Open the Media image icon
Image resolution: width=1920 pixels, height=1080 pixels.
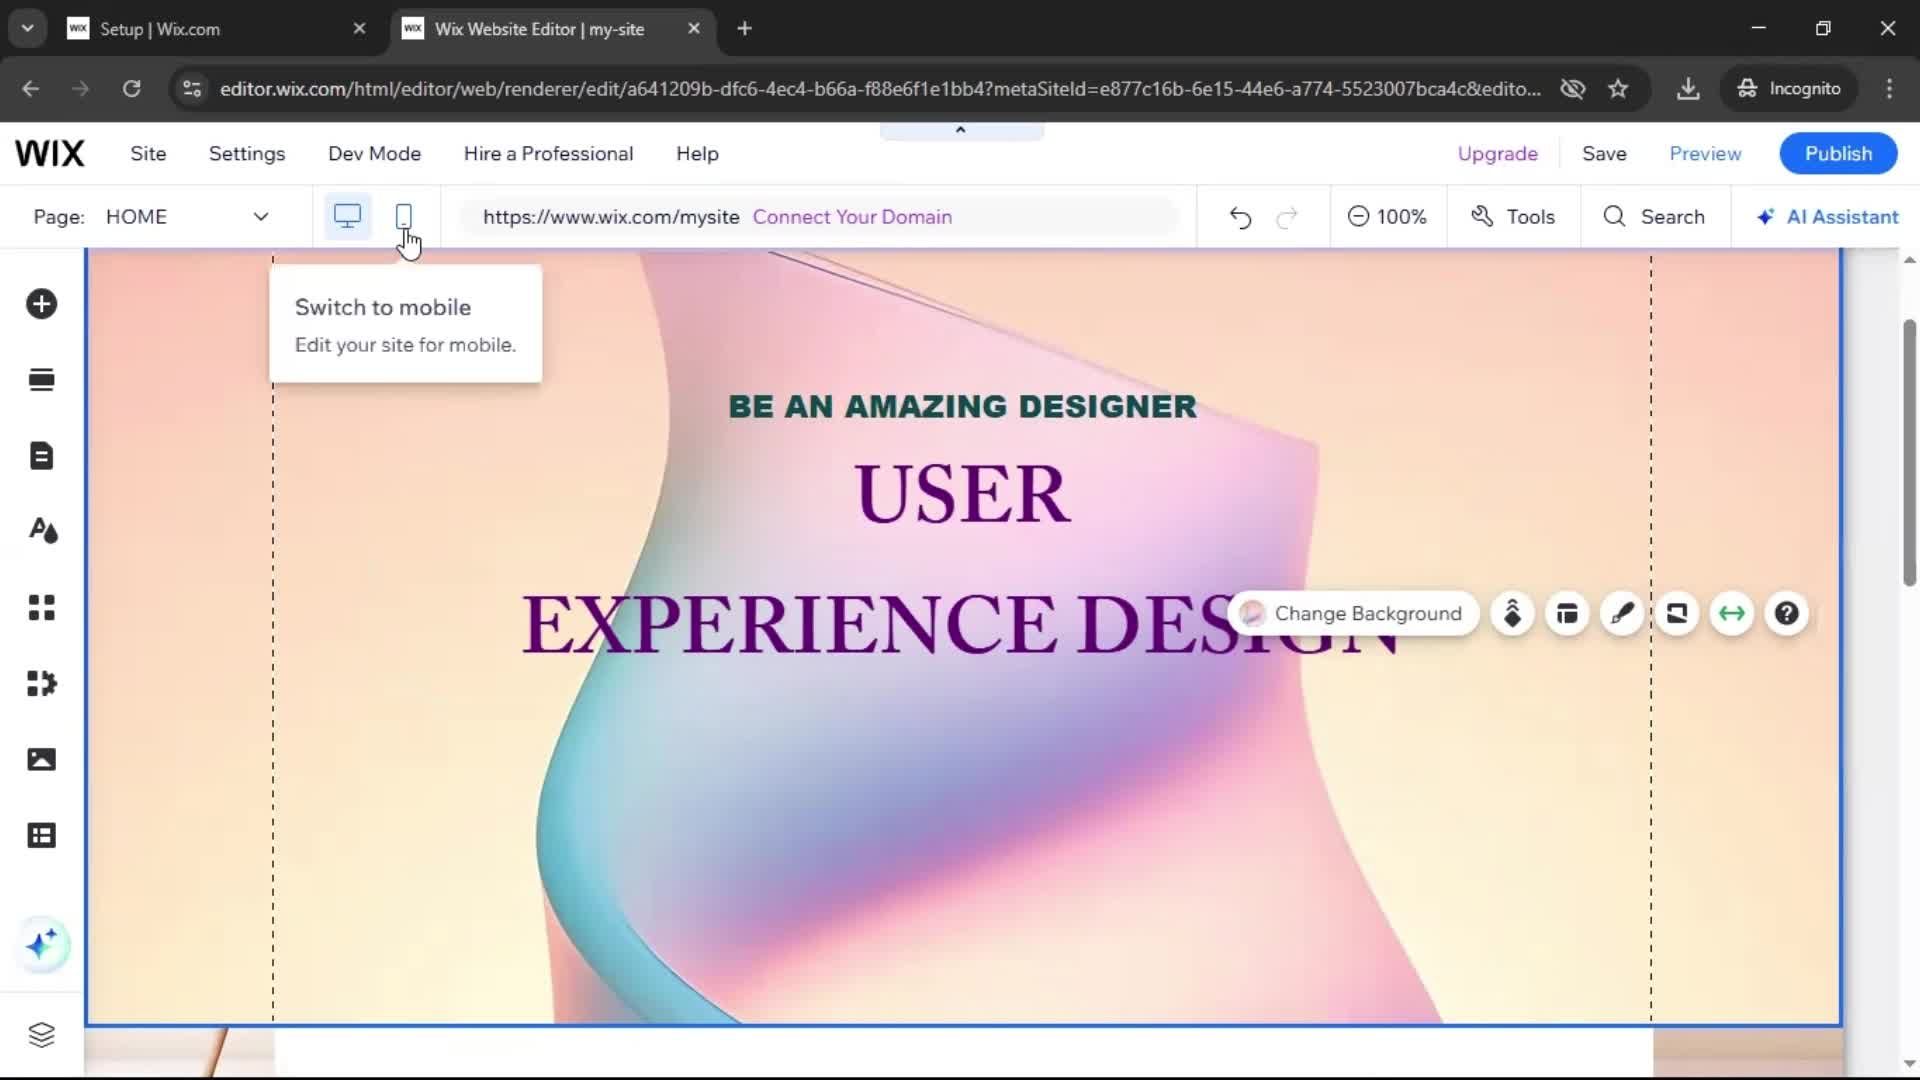point(41,759)
